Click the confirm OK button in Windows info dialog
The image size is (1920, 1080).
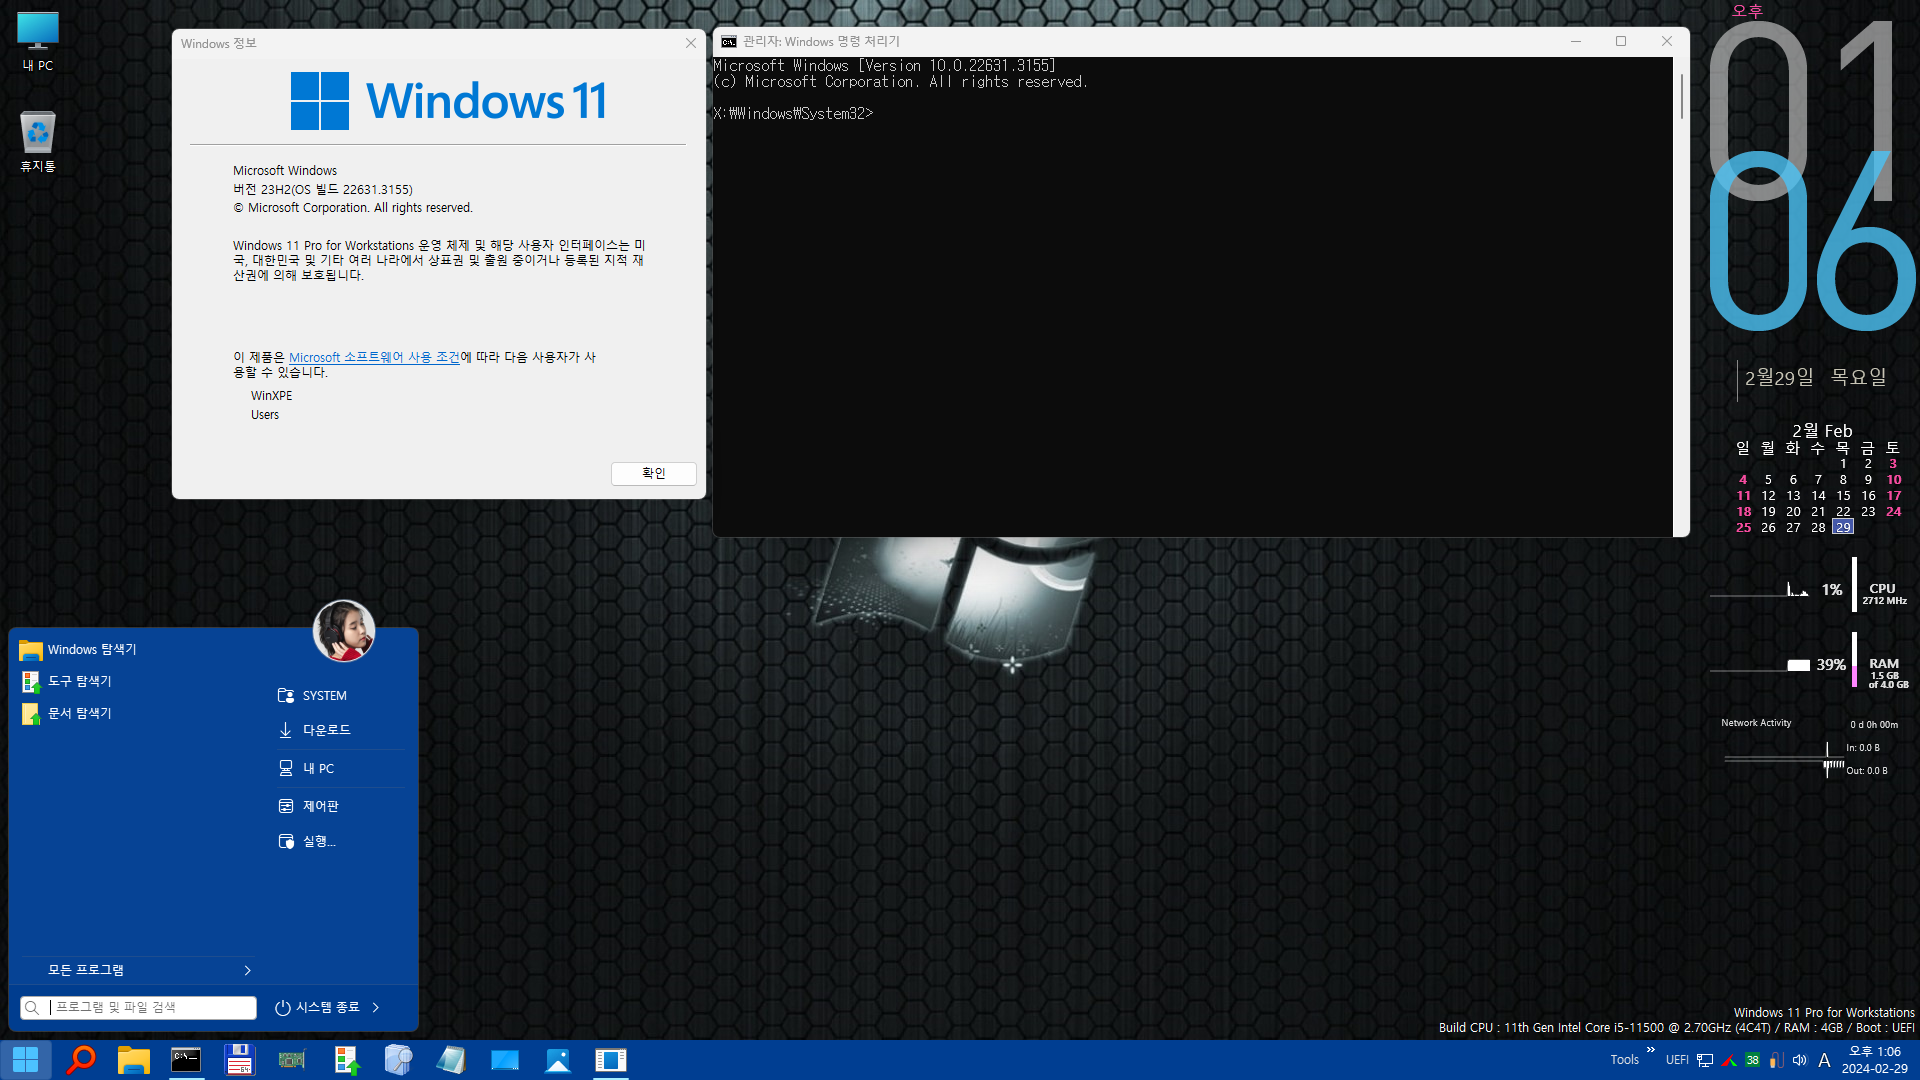(x=653, y=473)
